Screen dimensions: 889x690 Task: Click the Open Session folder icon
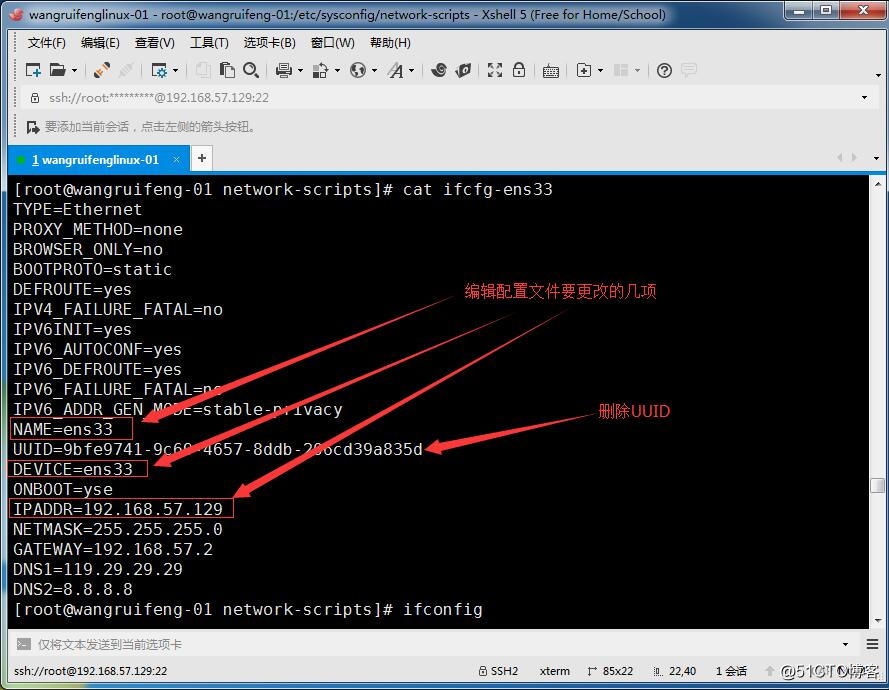(x=57, y=70)
